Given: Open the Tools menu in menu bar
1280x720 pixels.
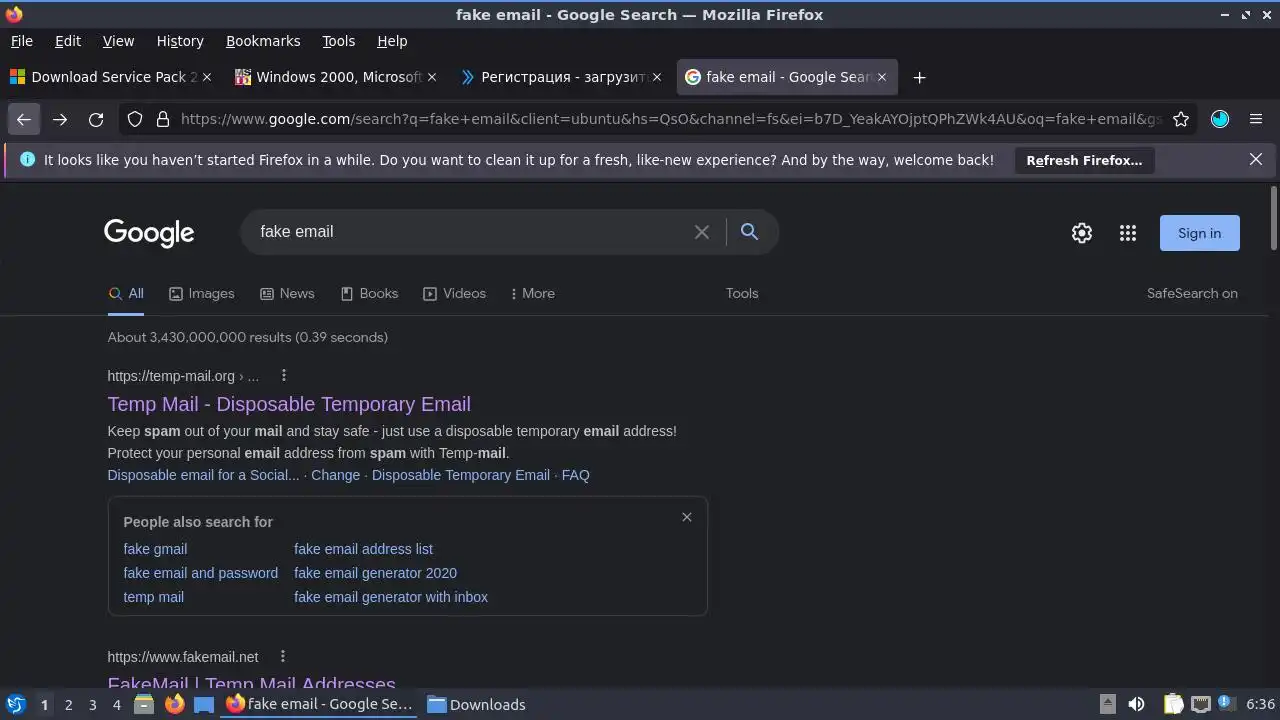Looking at the screenshot, I should click(x=338, y=41).
